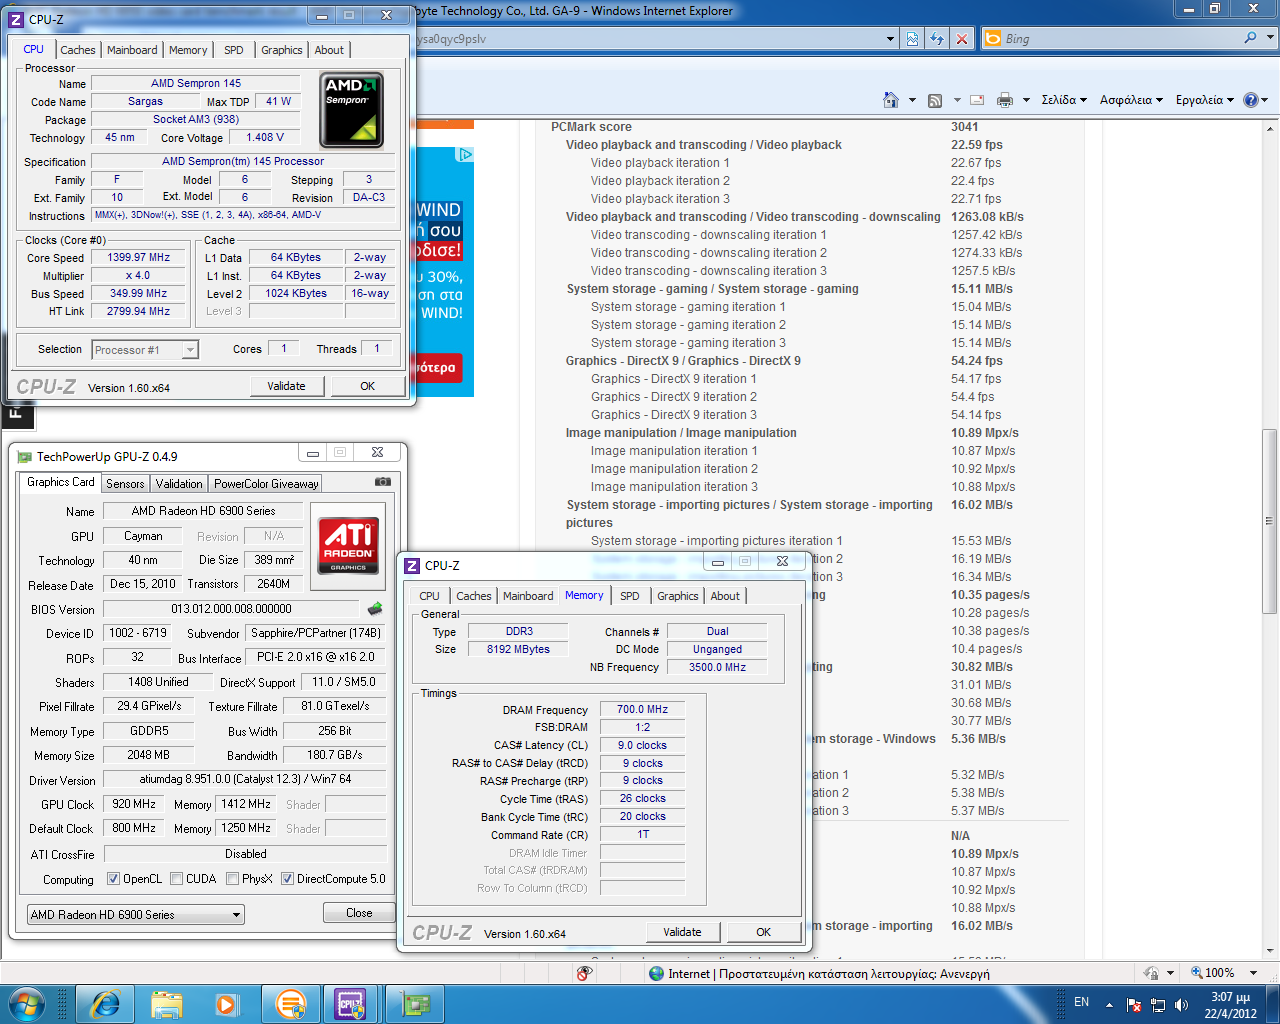Open Internet Explorer from the taskbar
Image resolution: width=1280 pixels, height=1024 pixels.
tap(105, 1003)
